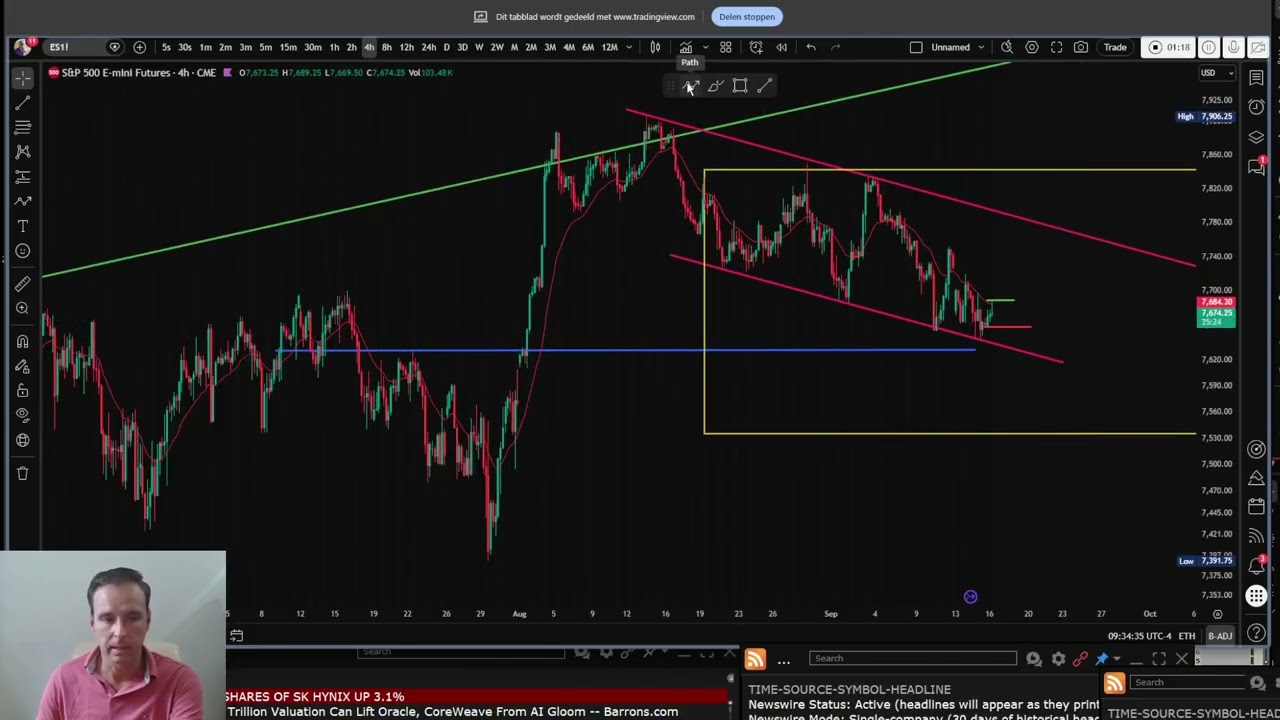Open the USD currency dropdown
This screenshot has height=720, width=1280.
tap(1217, 73)
